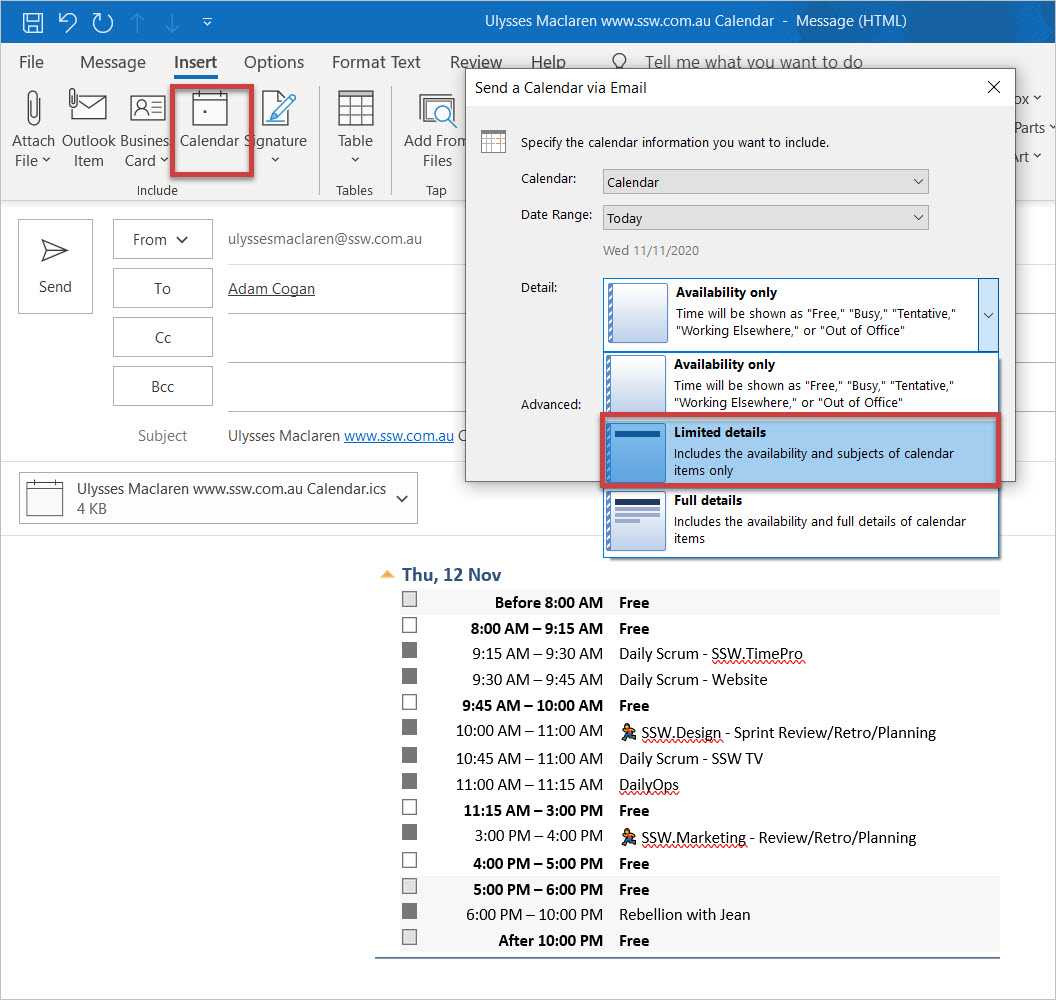The image size is (1056, 1000).
Task: Open the Options ribbon tab
Action: pyautogui.click(x=274, y=62)
